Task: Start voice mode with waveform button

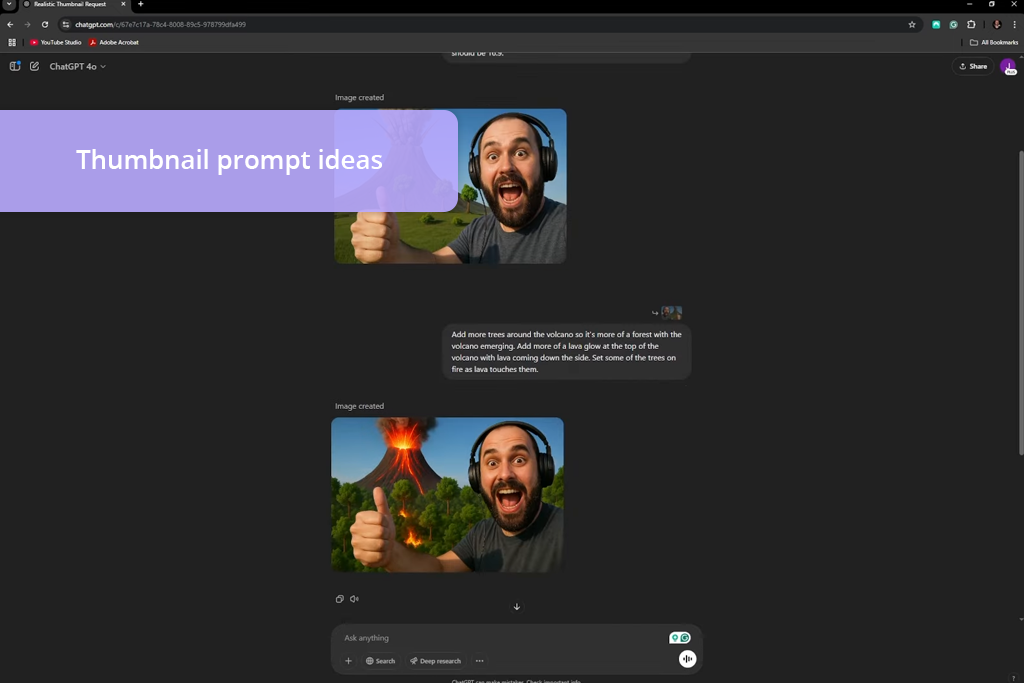Action: click(x=687, y=659)
